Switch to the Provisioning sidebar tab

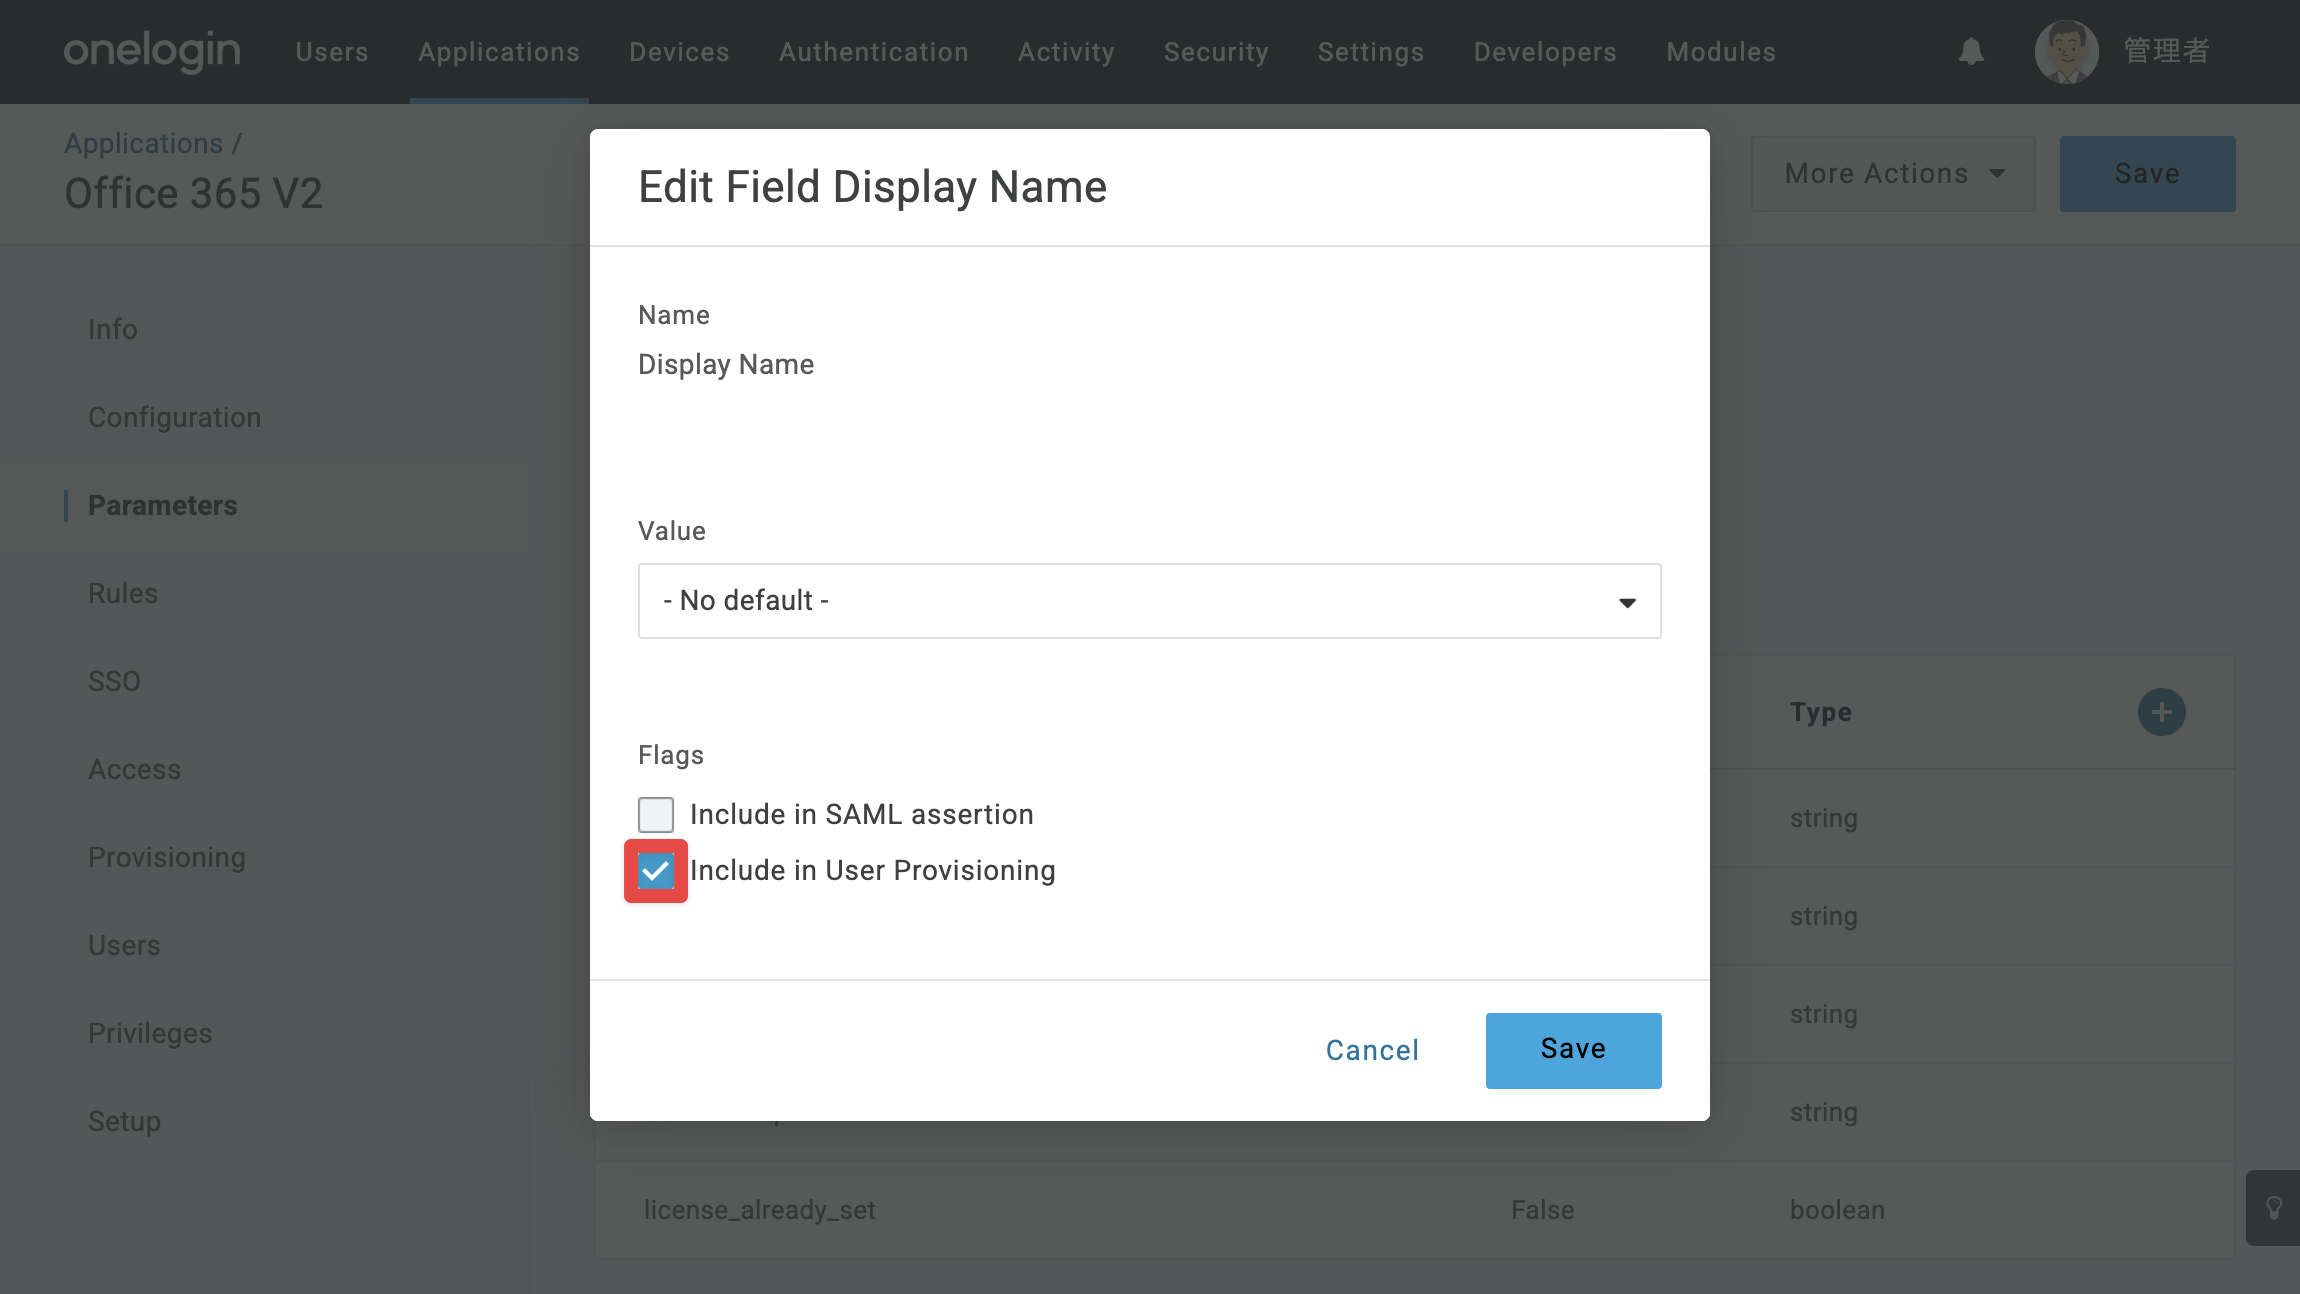(167, 857)
